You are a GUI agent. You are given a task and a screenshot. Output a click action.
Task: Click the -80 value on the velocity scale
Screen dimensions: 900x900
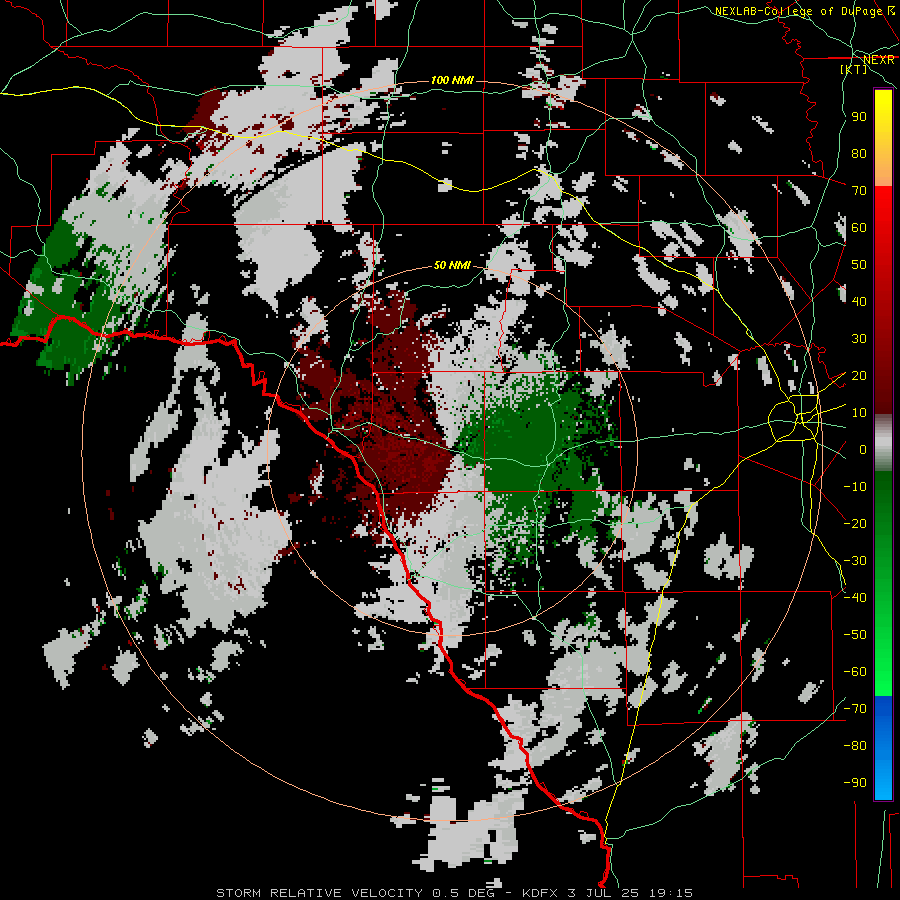coord(855,746)
